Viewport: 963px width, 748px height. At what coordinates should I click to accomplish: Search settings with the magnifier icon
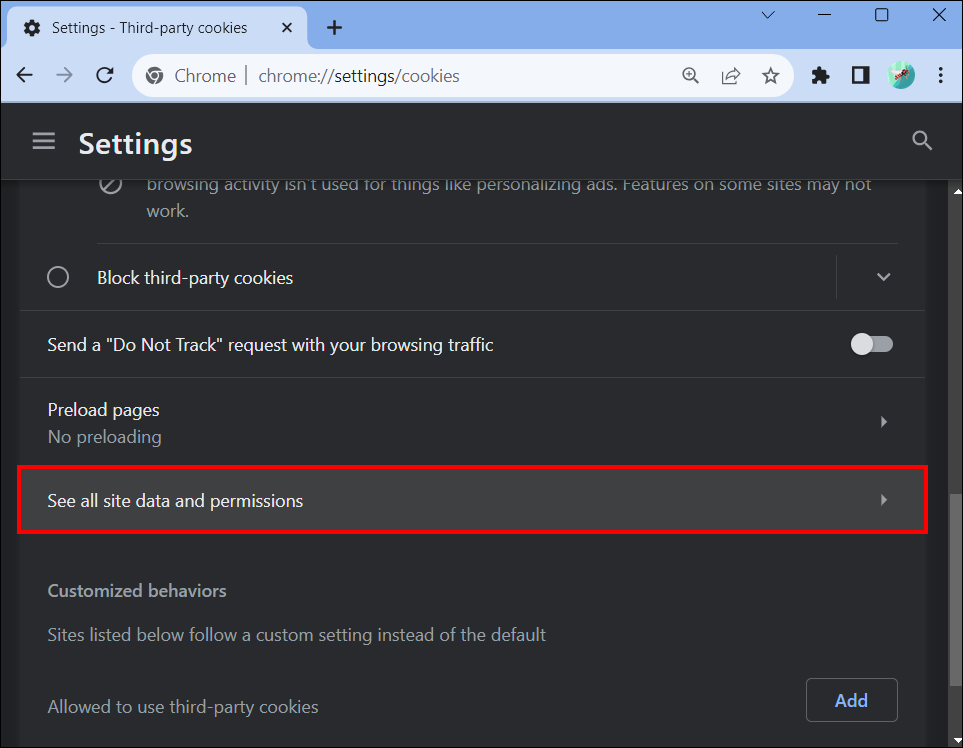tap(922, 141)
